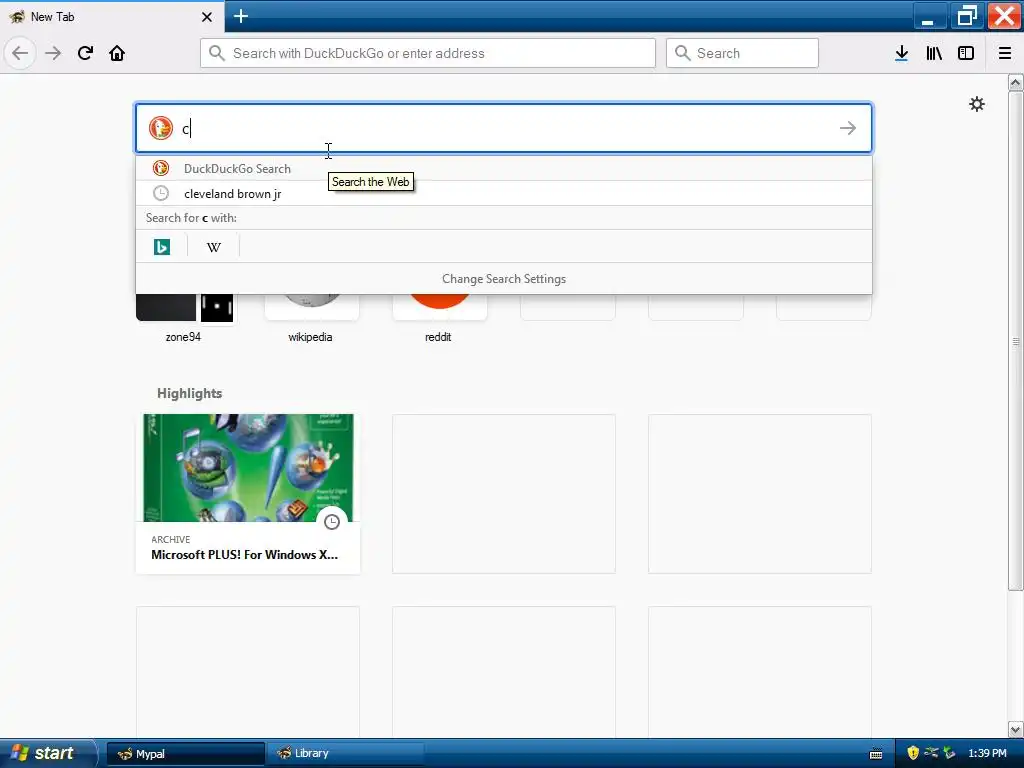Go back with the back arrow
The width and height of the screenshot is (1024, 768).
(20, 53)
